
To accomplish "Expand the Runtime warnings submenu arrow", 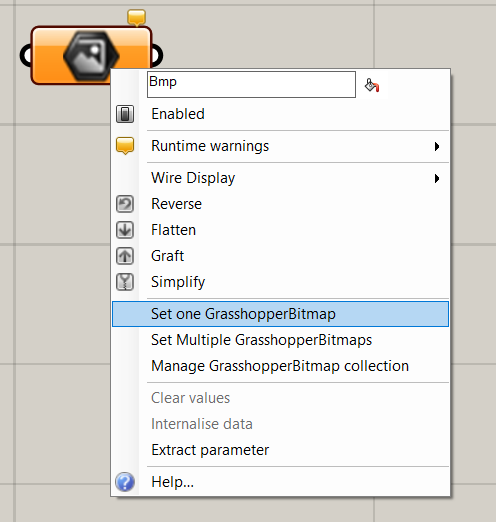I will pos(437,146).
